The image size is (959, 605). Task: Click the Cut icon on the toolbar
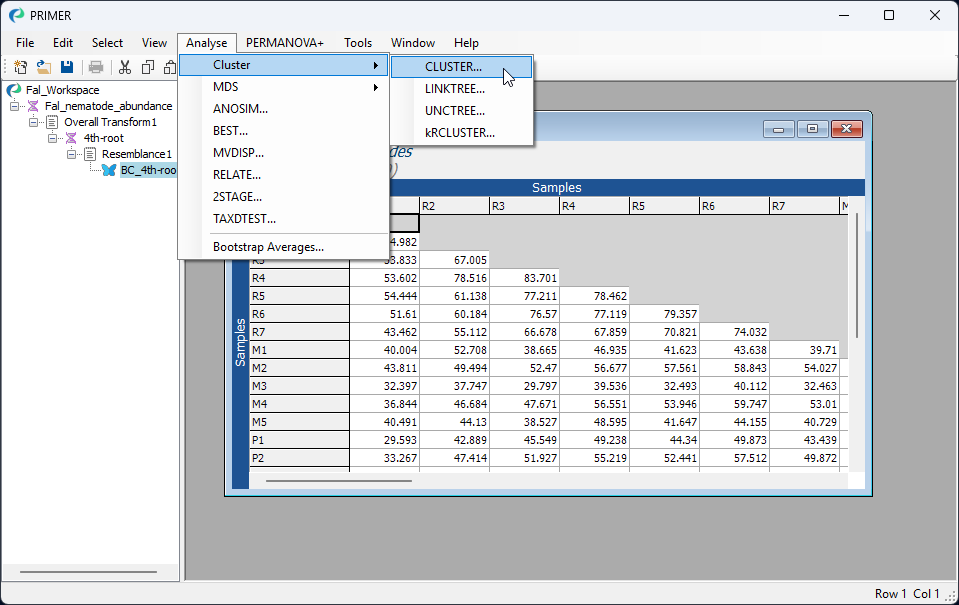pyautogui.click(x=124, y=66)
